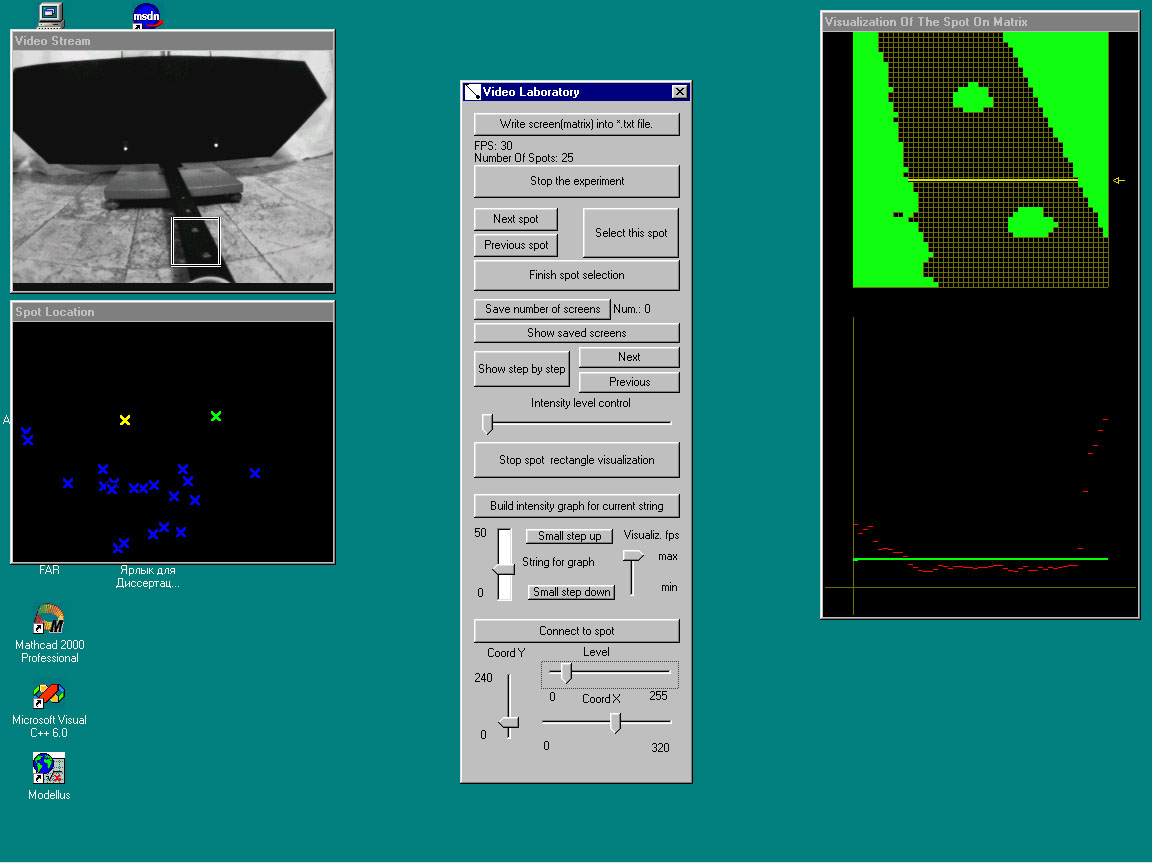Open the Mathcad 2000 Professional desktop icon

[x=49, y=620]
